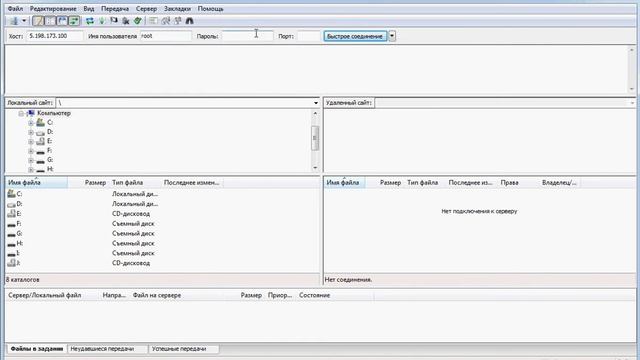
Task: Switch to the Файлы в задании tab
Action: (36, 349)
